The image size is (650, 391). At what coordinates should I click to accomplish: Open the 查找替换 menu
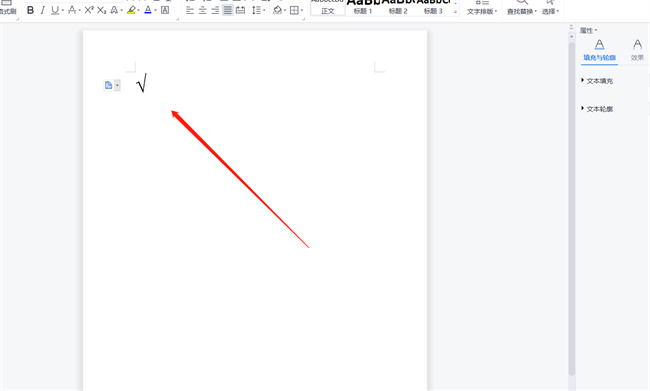(x=522, y=7)
